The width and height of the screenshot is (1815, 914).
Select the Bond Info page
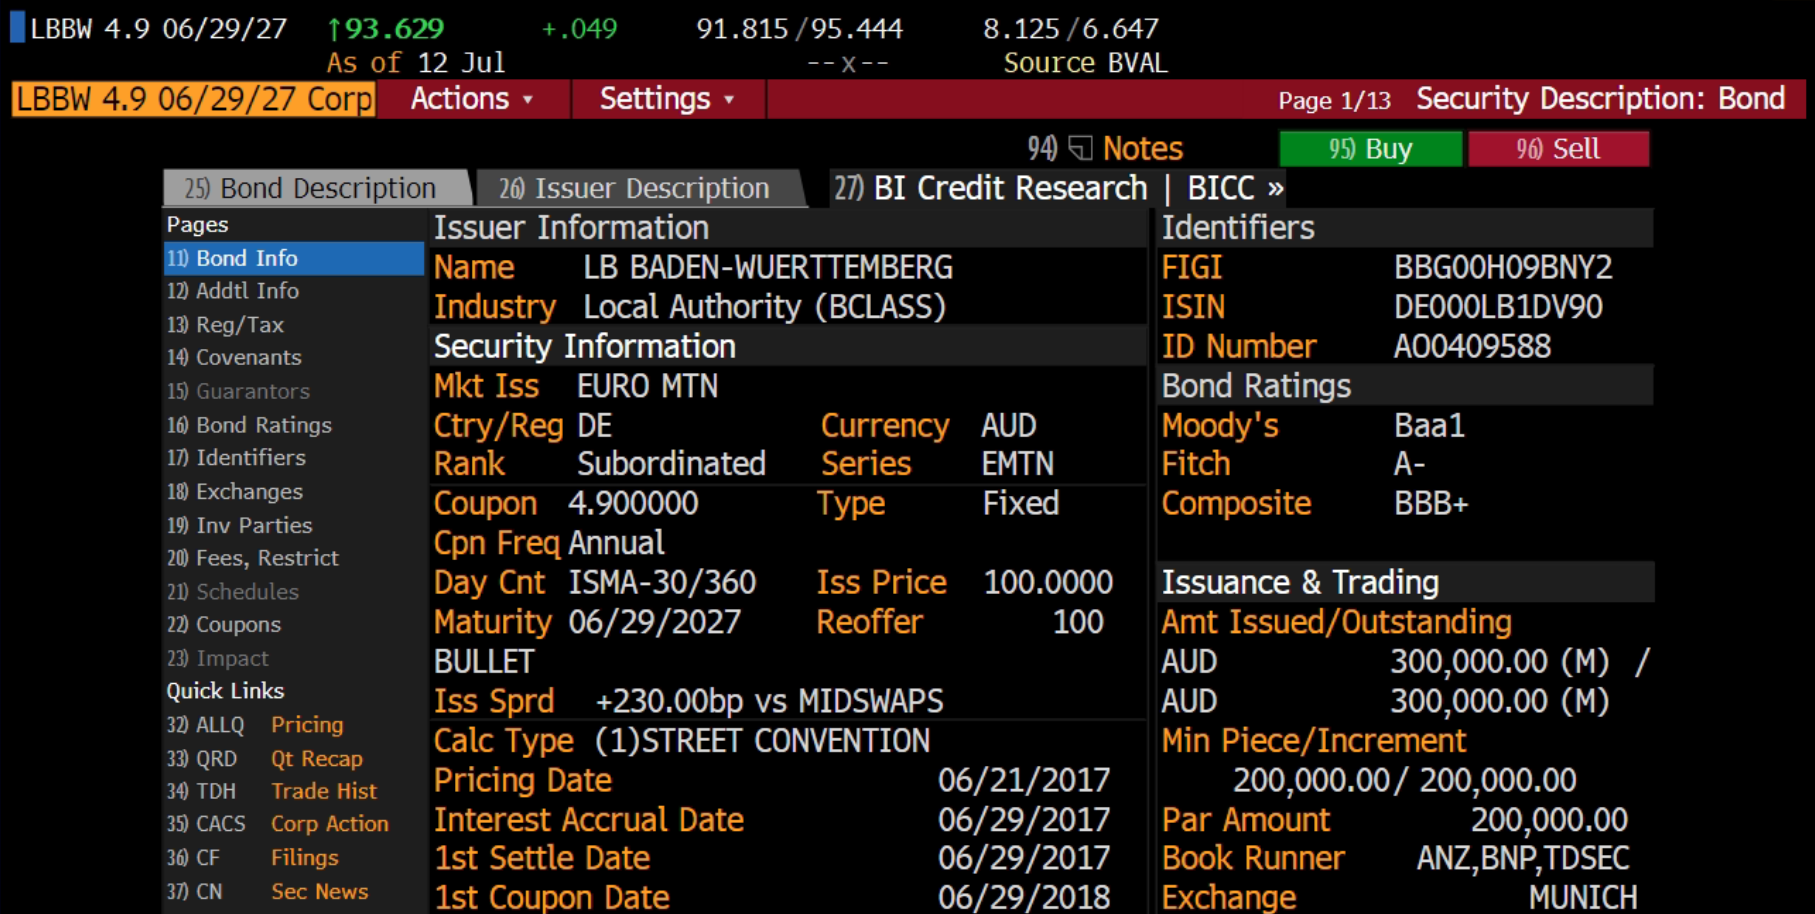[294, 258]
